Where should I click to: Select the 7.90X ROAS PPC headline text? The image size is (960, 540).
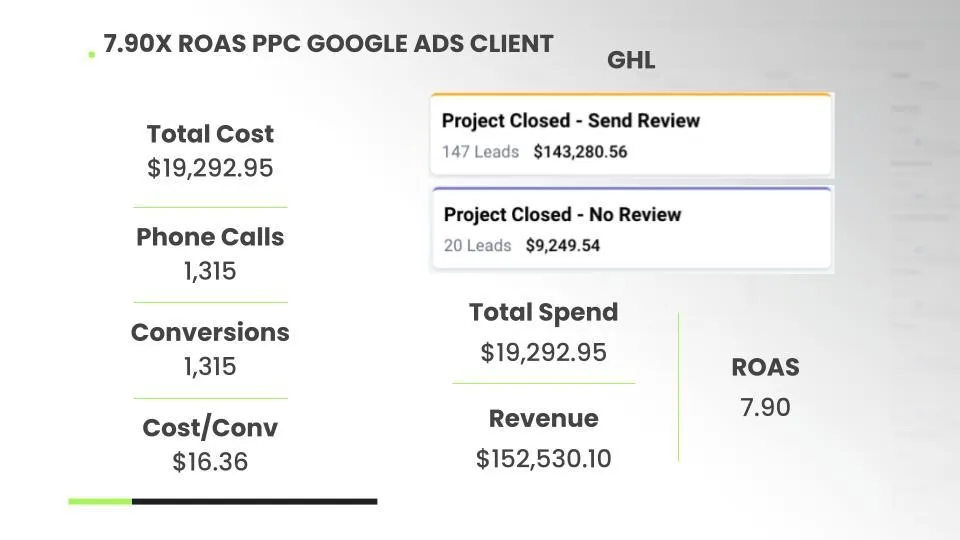[328, 44]
